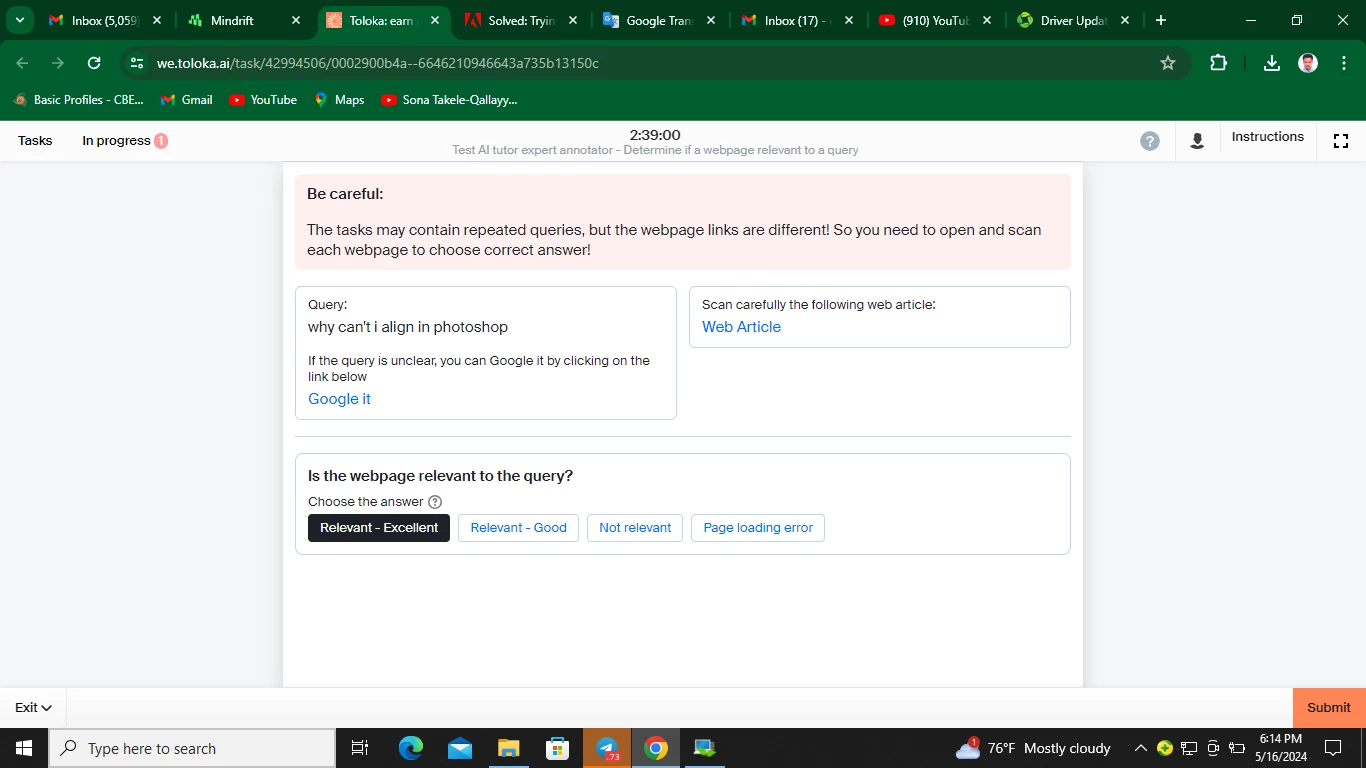Bookmark this page with the star icon
Image resolution: width=1366 pixels, height=768 pixels.
pos(1168,63)
